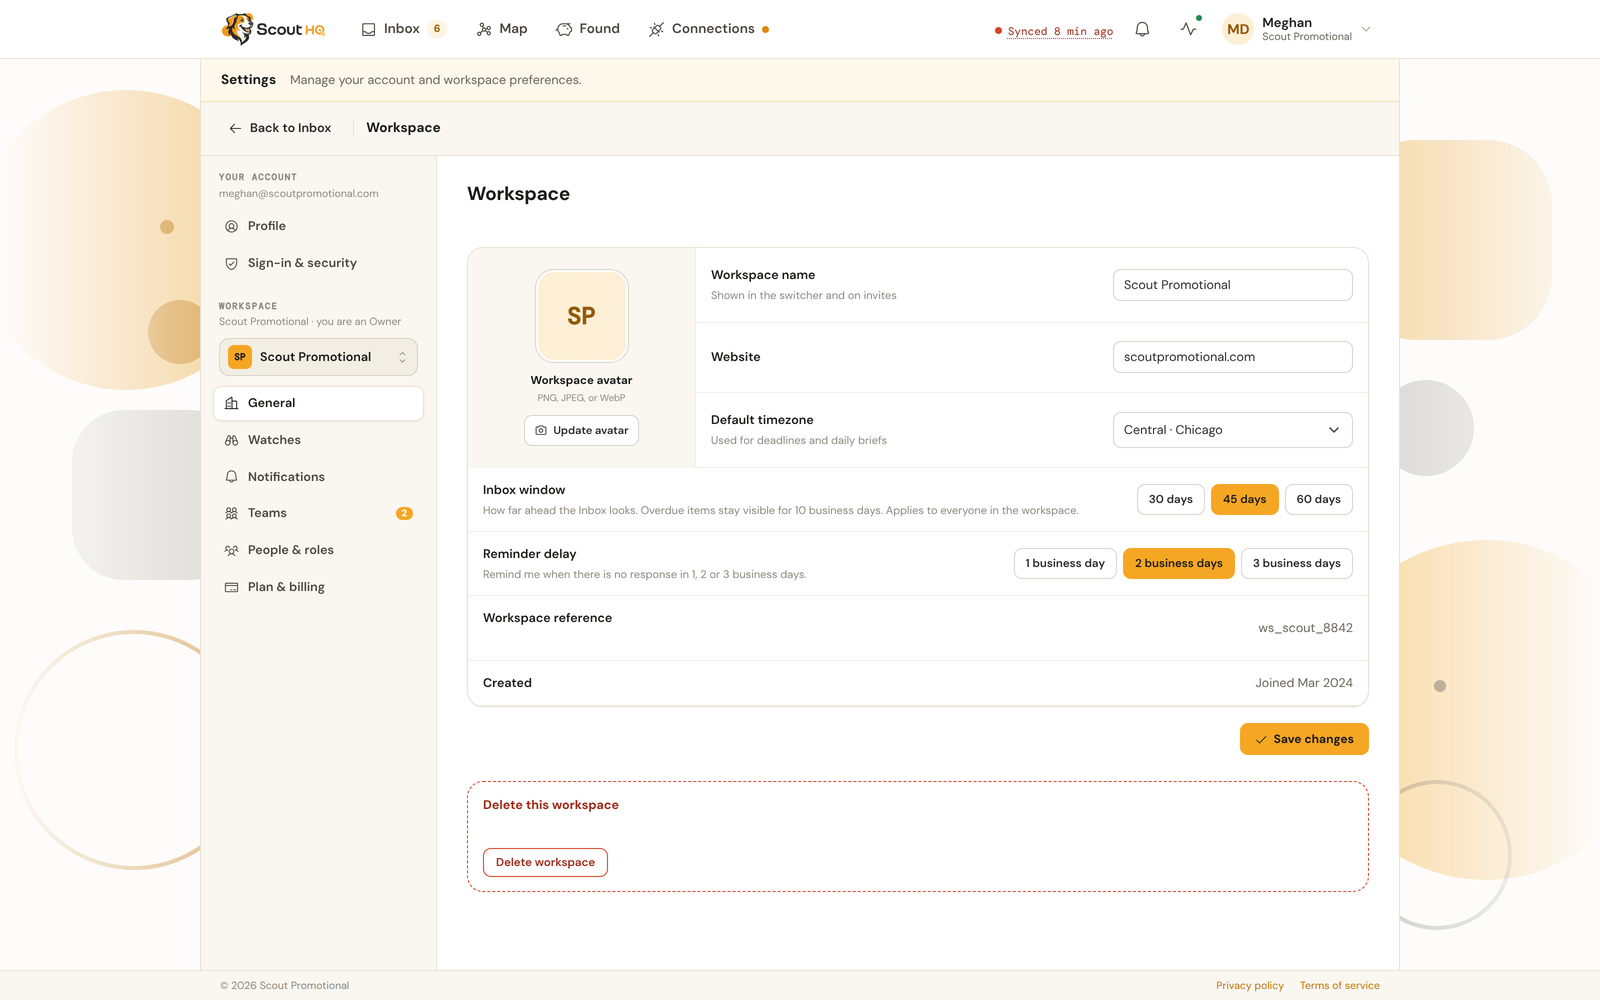The image size is (1600, 1000).
Task: Open Notifications workspace settings
Action: point(318,477)
